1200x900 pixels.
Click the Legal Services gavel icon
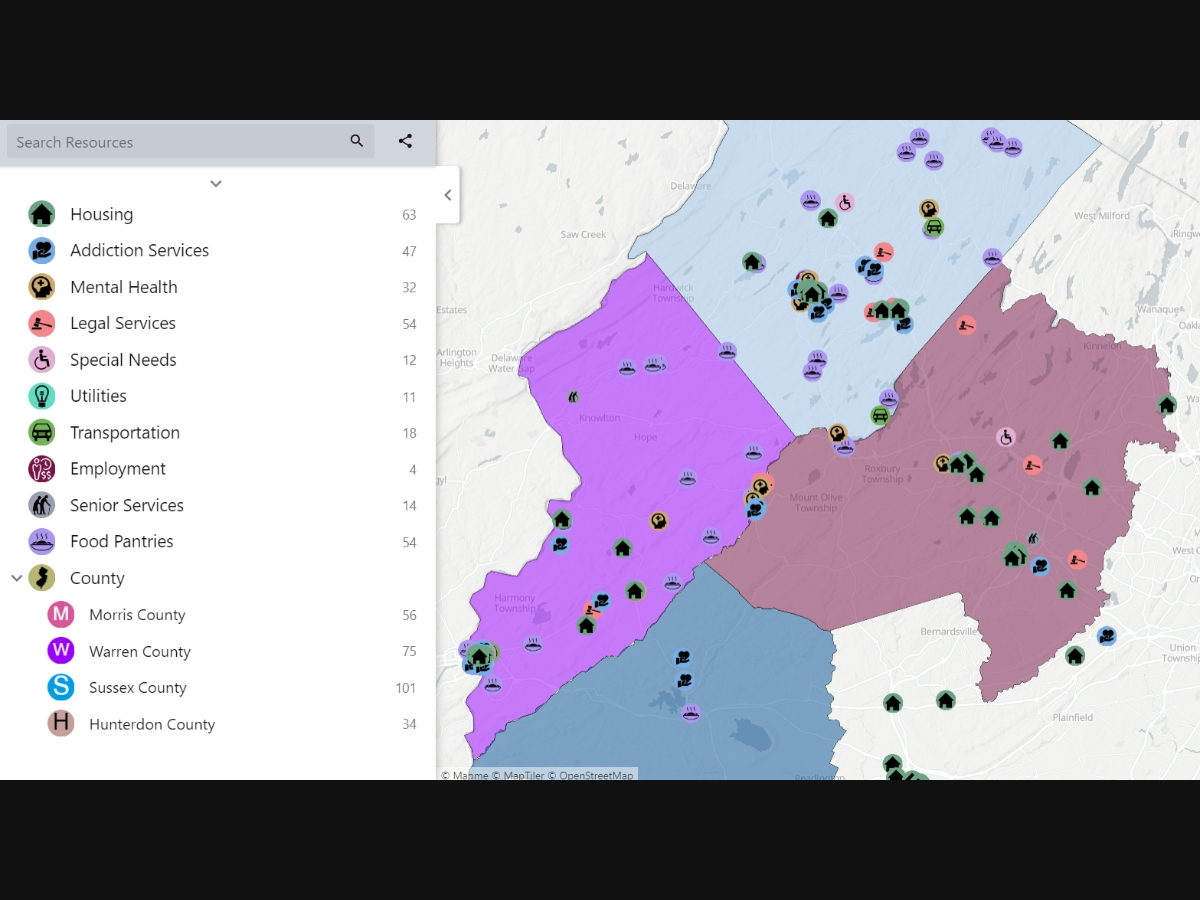pos(41,324)
